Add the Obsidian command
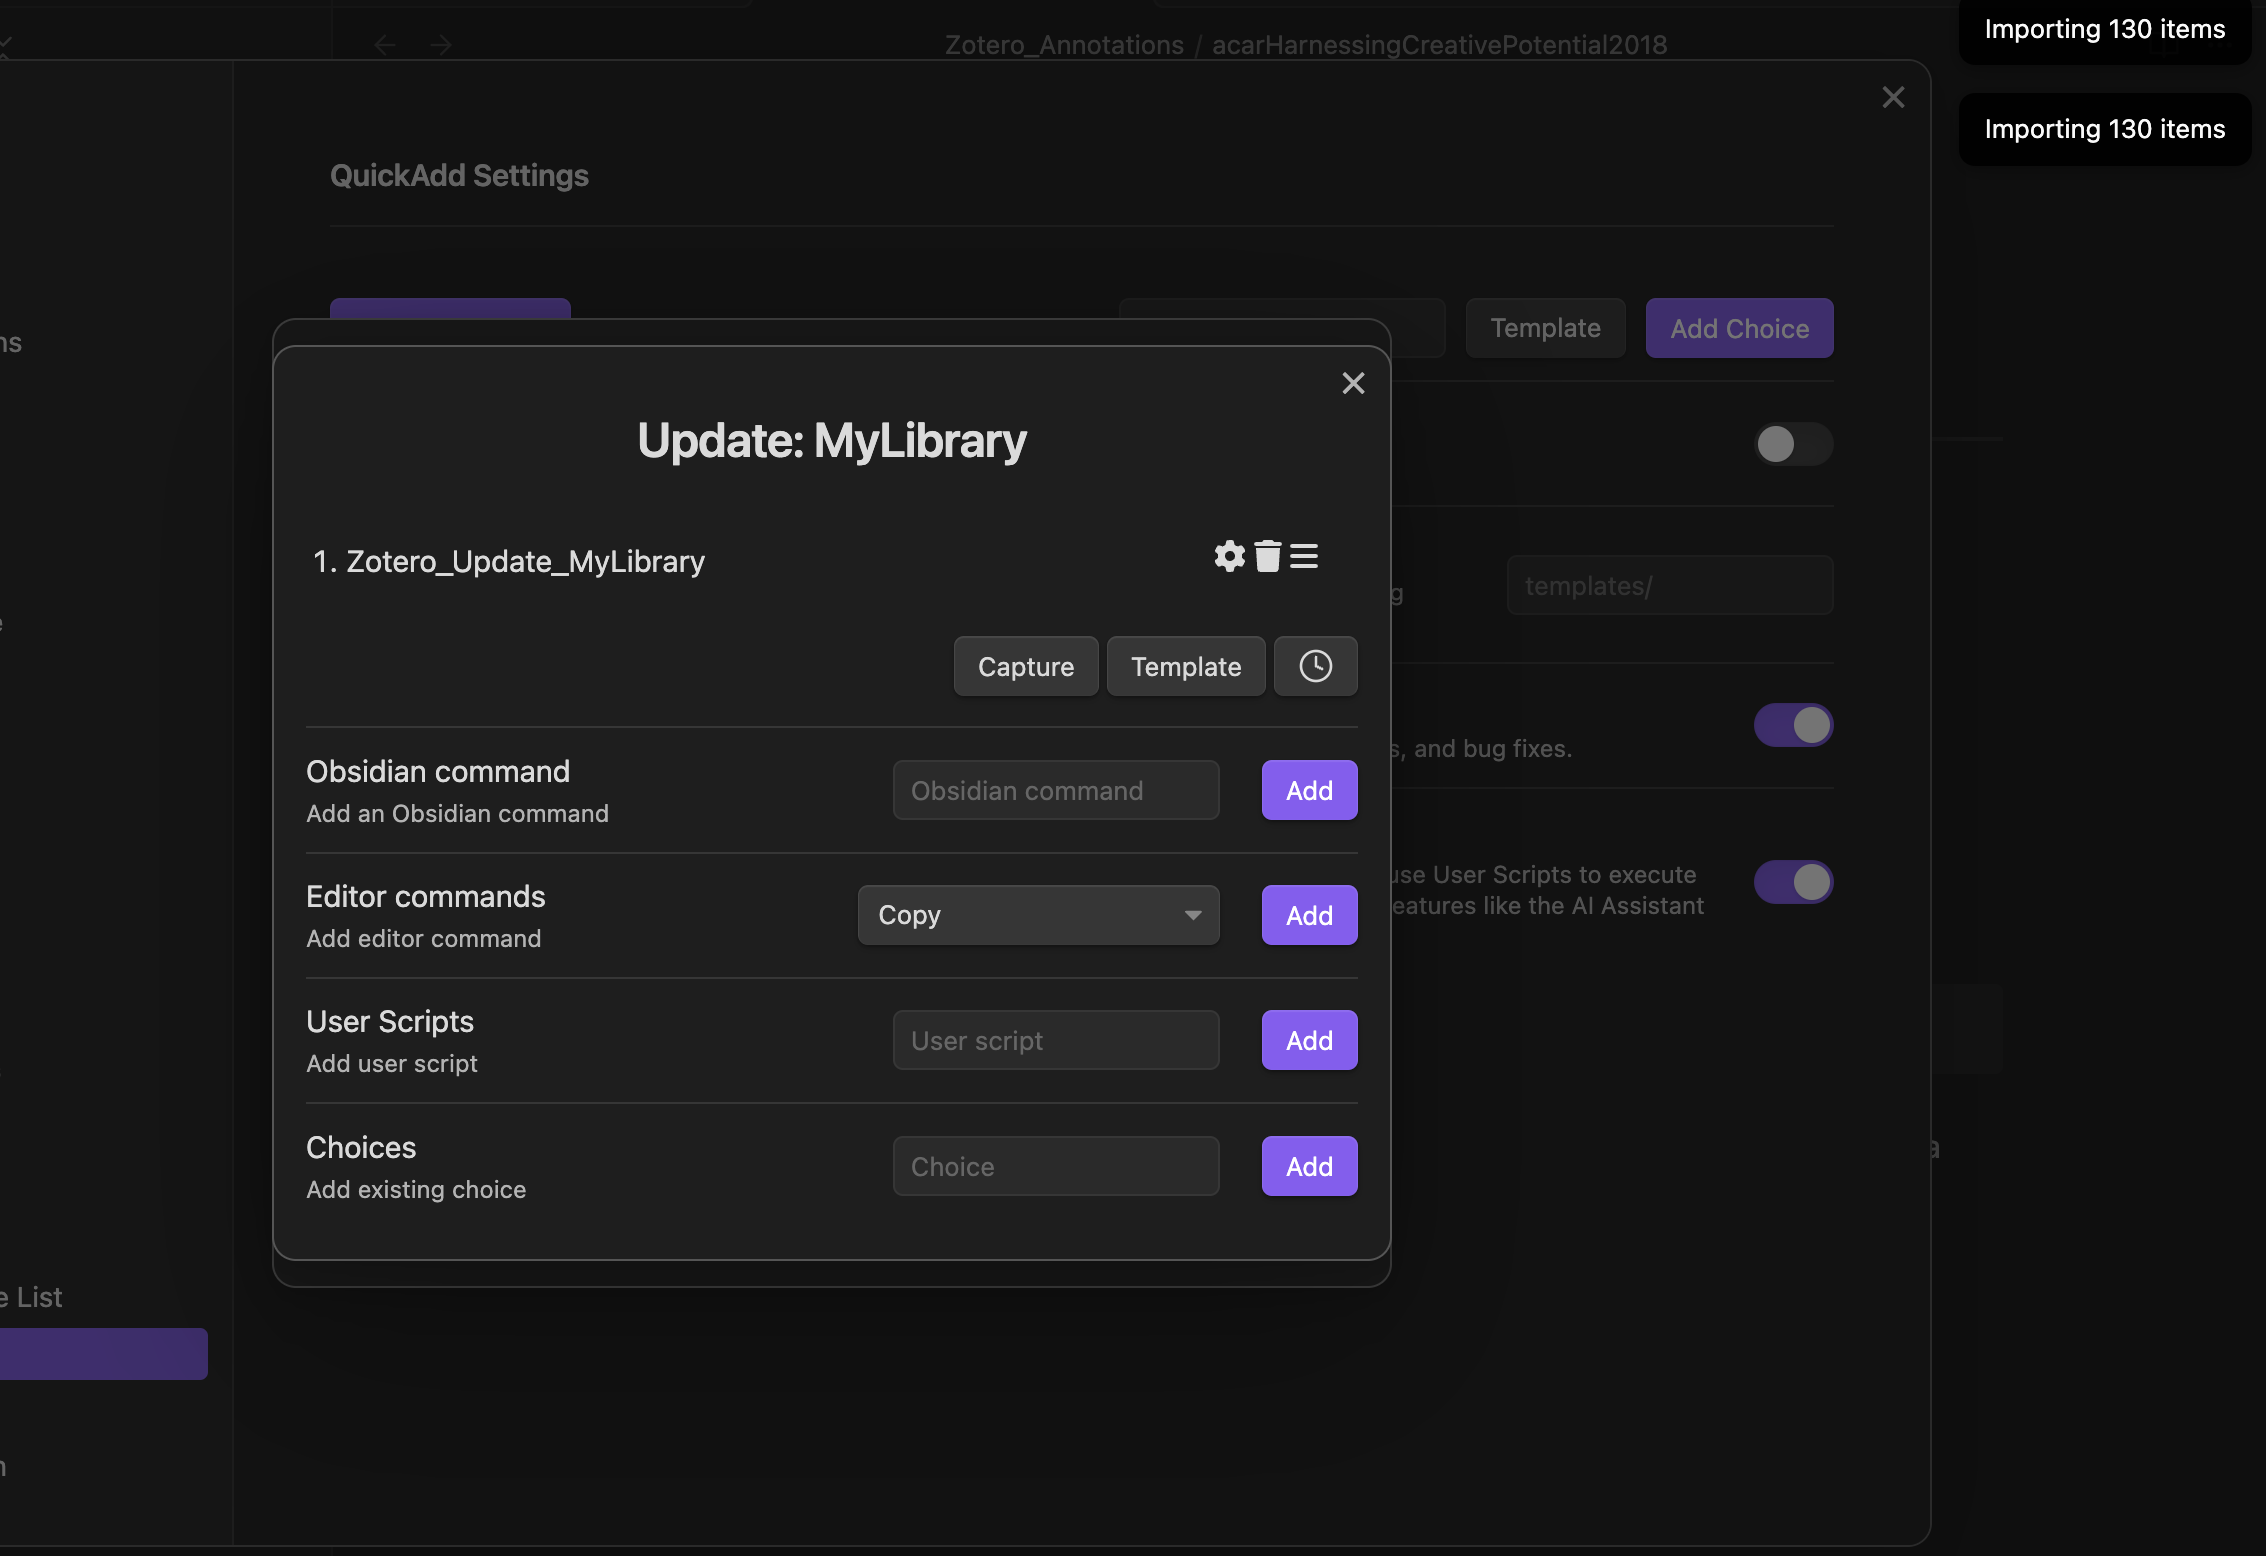 pyautogui.click(x=1309, y=790)
